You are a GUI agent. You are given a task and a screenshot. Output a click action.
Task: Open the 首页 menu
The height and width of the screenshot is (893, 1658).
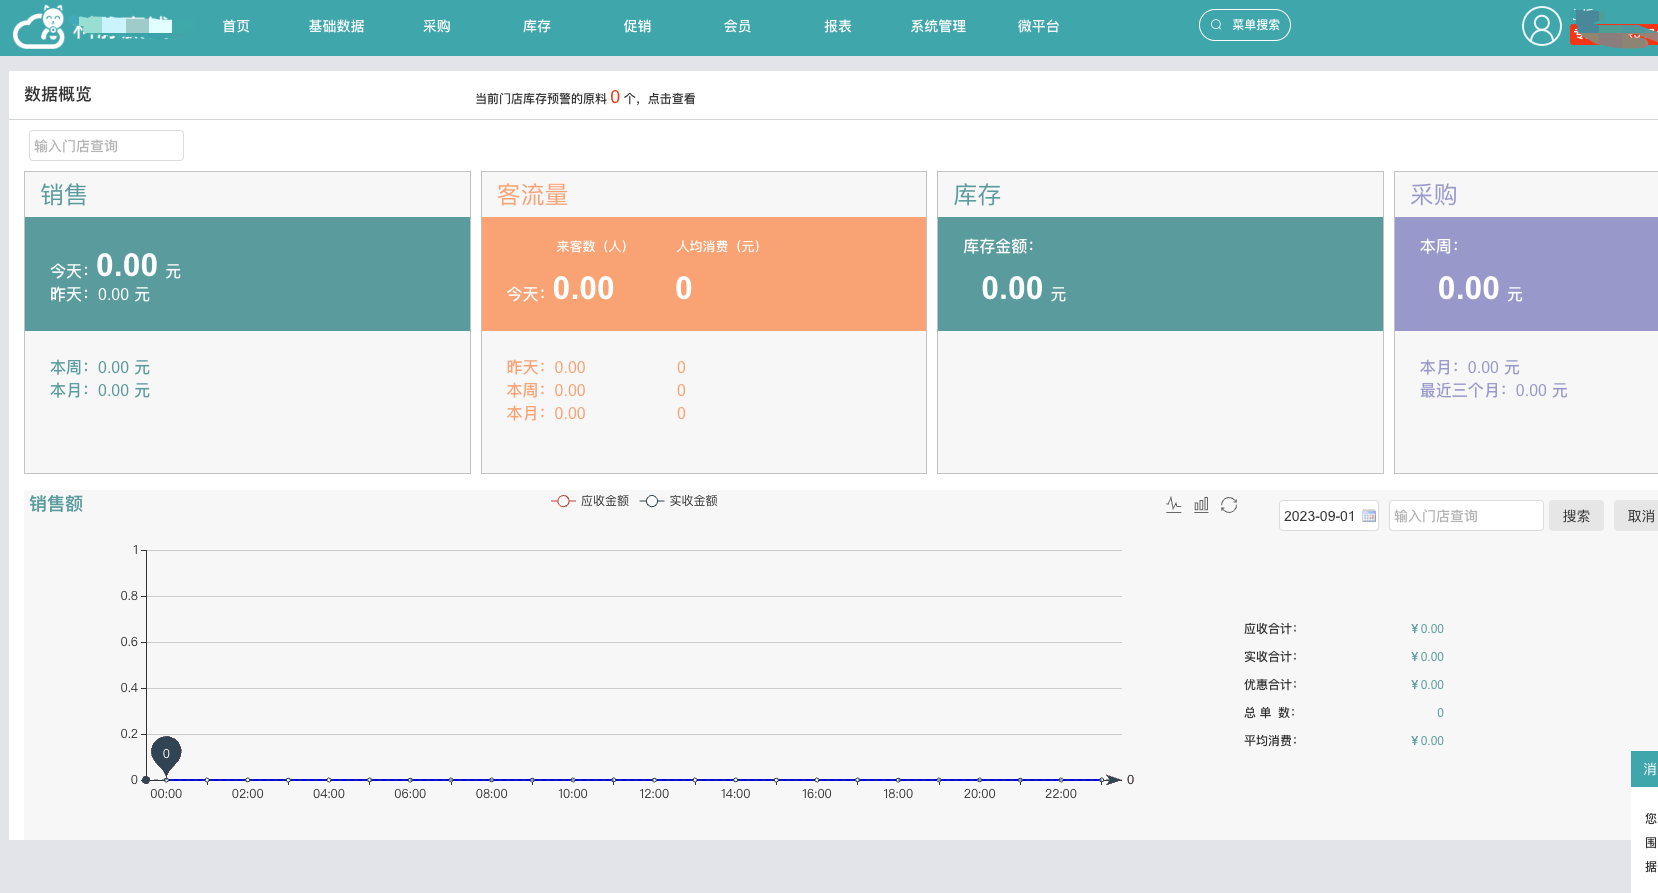(236, 26)
